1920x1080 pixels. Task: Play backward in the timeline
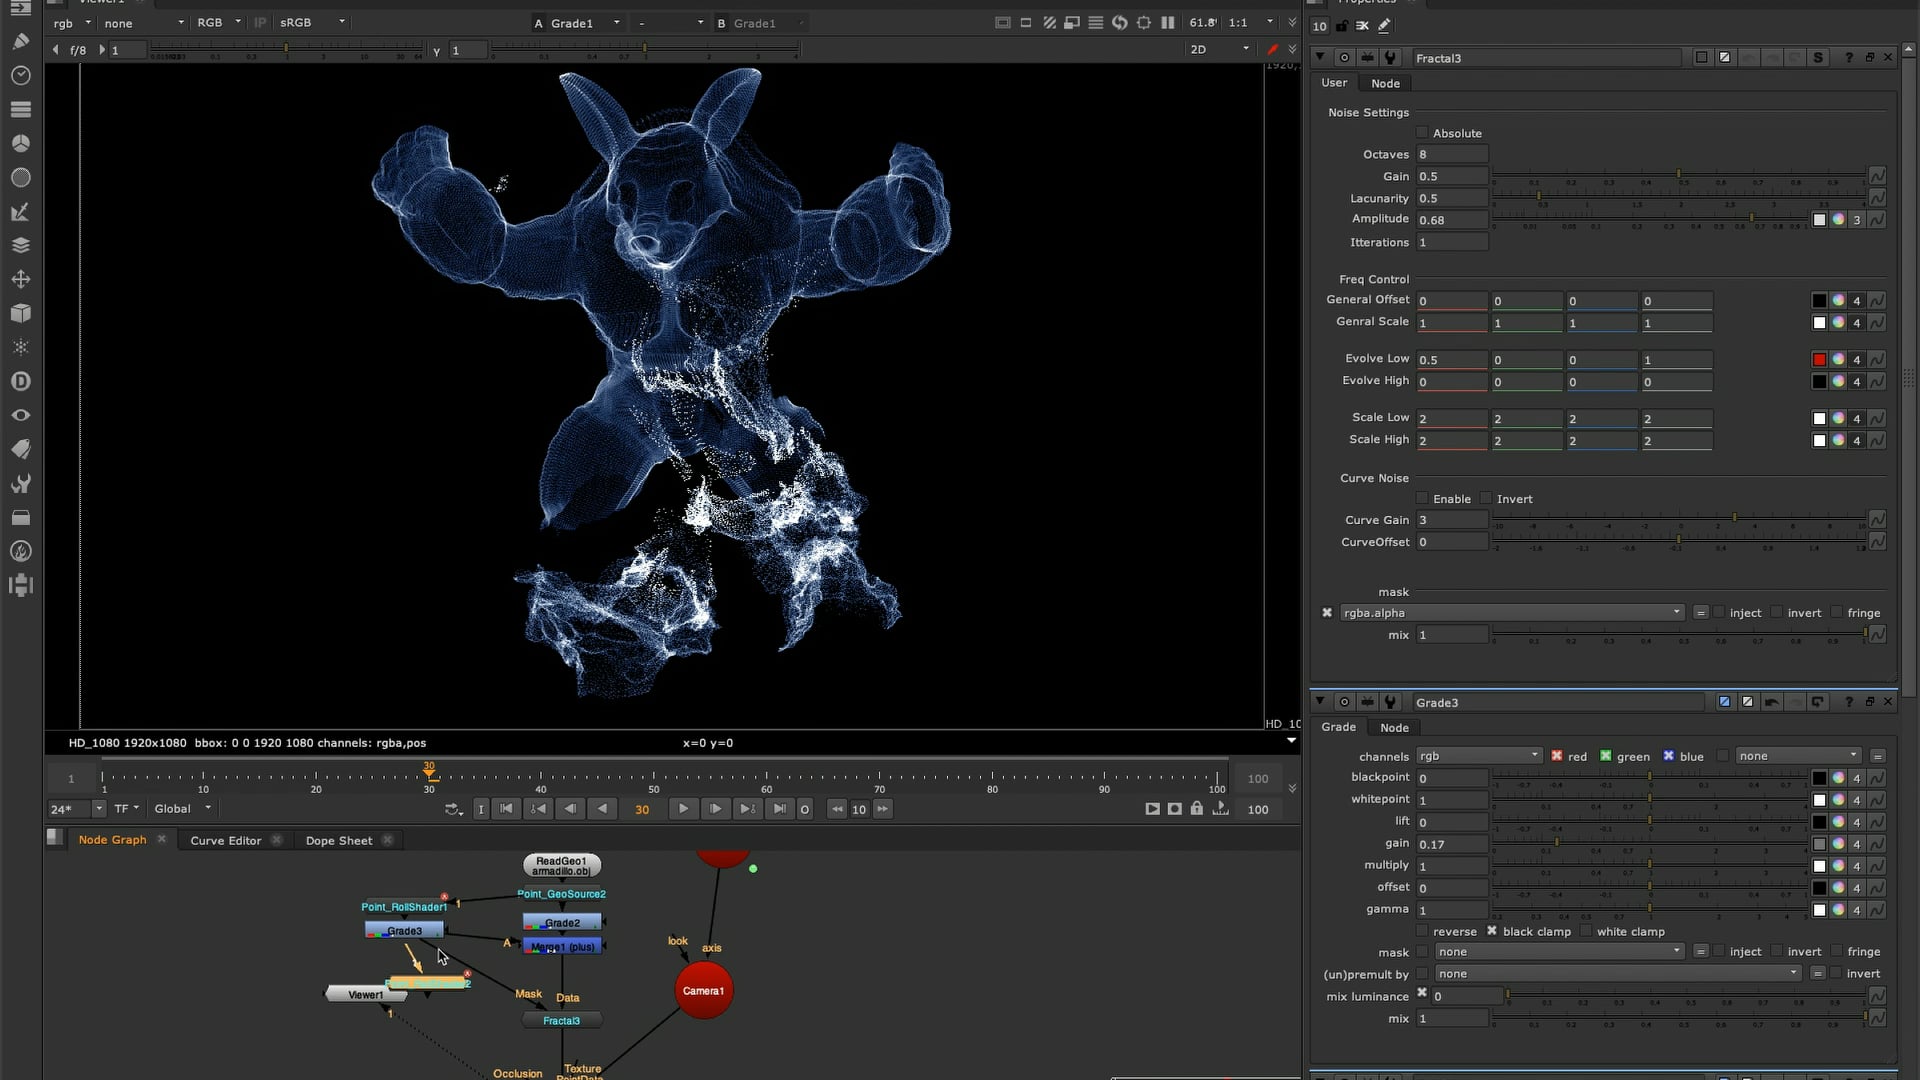click(x=602, y=809)
